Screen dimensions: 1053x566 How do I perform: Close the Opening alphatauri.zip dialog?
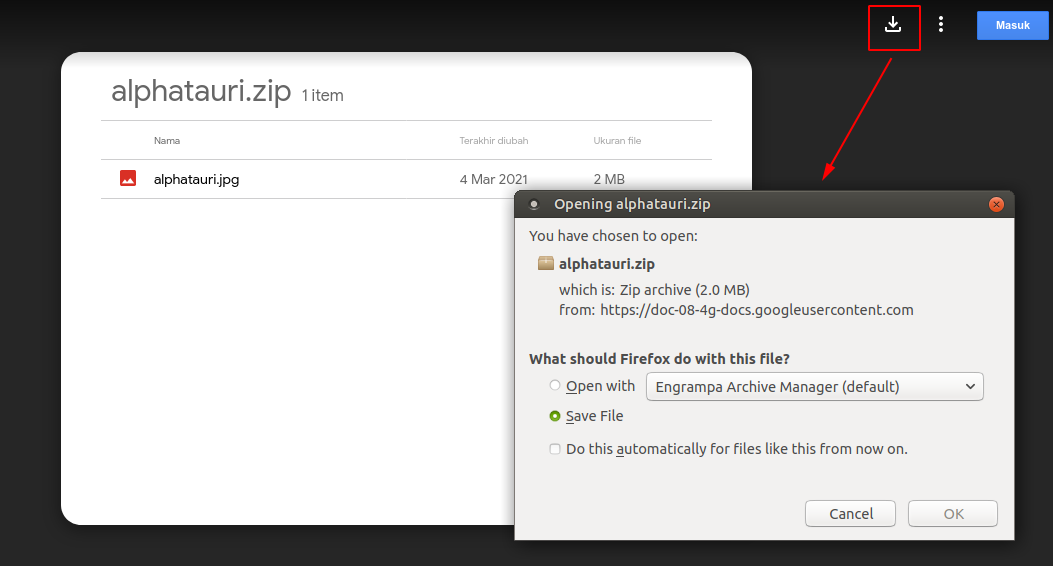pyautogui.click(x=996, y=204)
